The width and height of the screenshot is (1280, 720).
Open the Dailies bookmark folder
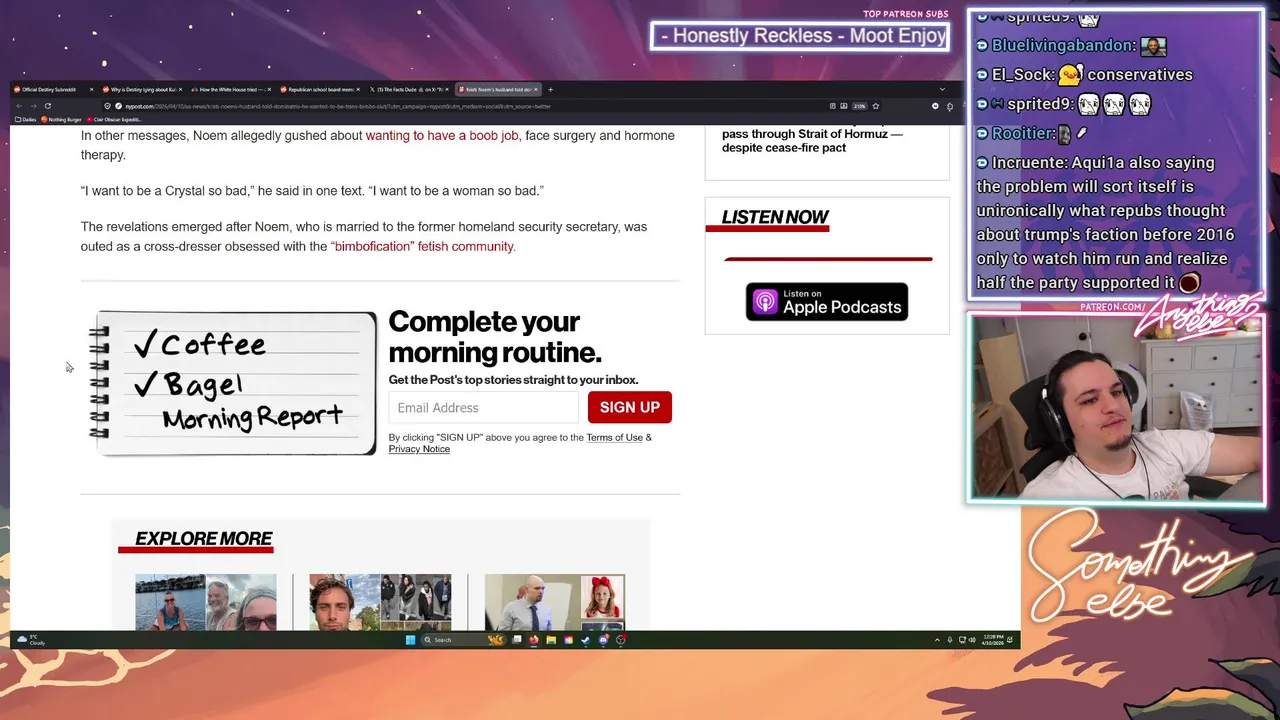[x=26, y=119]
